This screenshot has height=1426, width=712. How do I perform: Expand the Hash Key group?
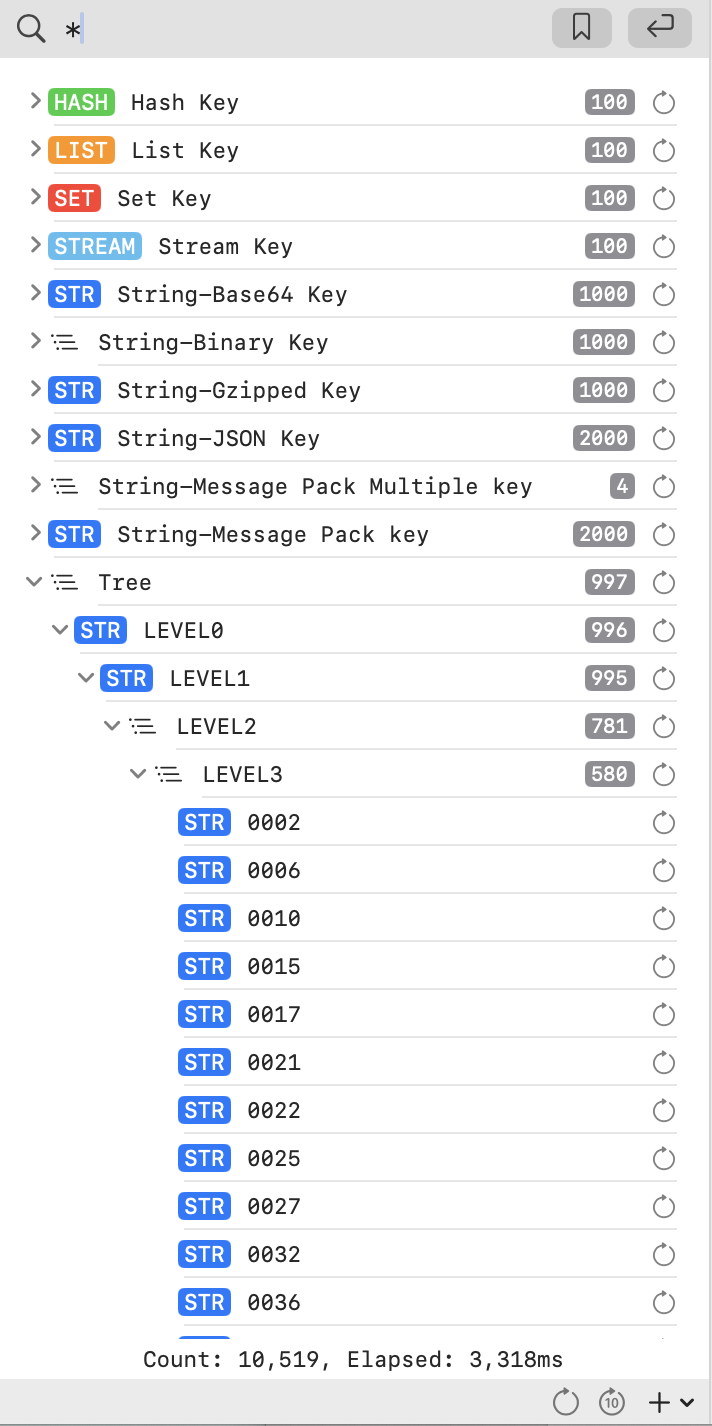35,101
